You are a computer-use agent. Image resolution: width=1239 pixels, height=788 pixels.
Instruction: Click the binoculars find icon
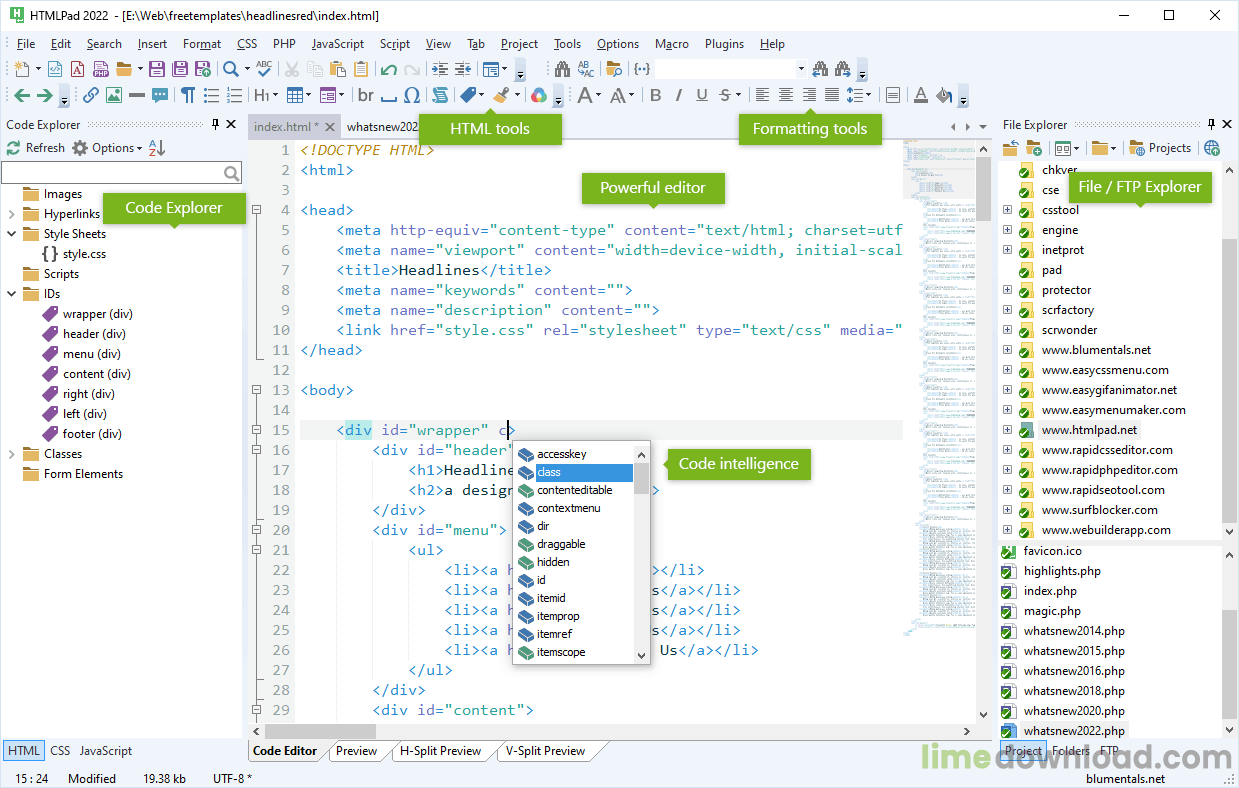562,69
